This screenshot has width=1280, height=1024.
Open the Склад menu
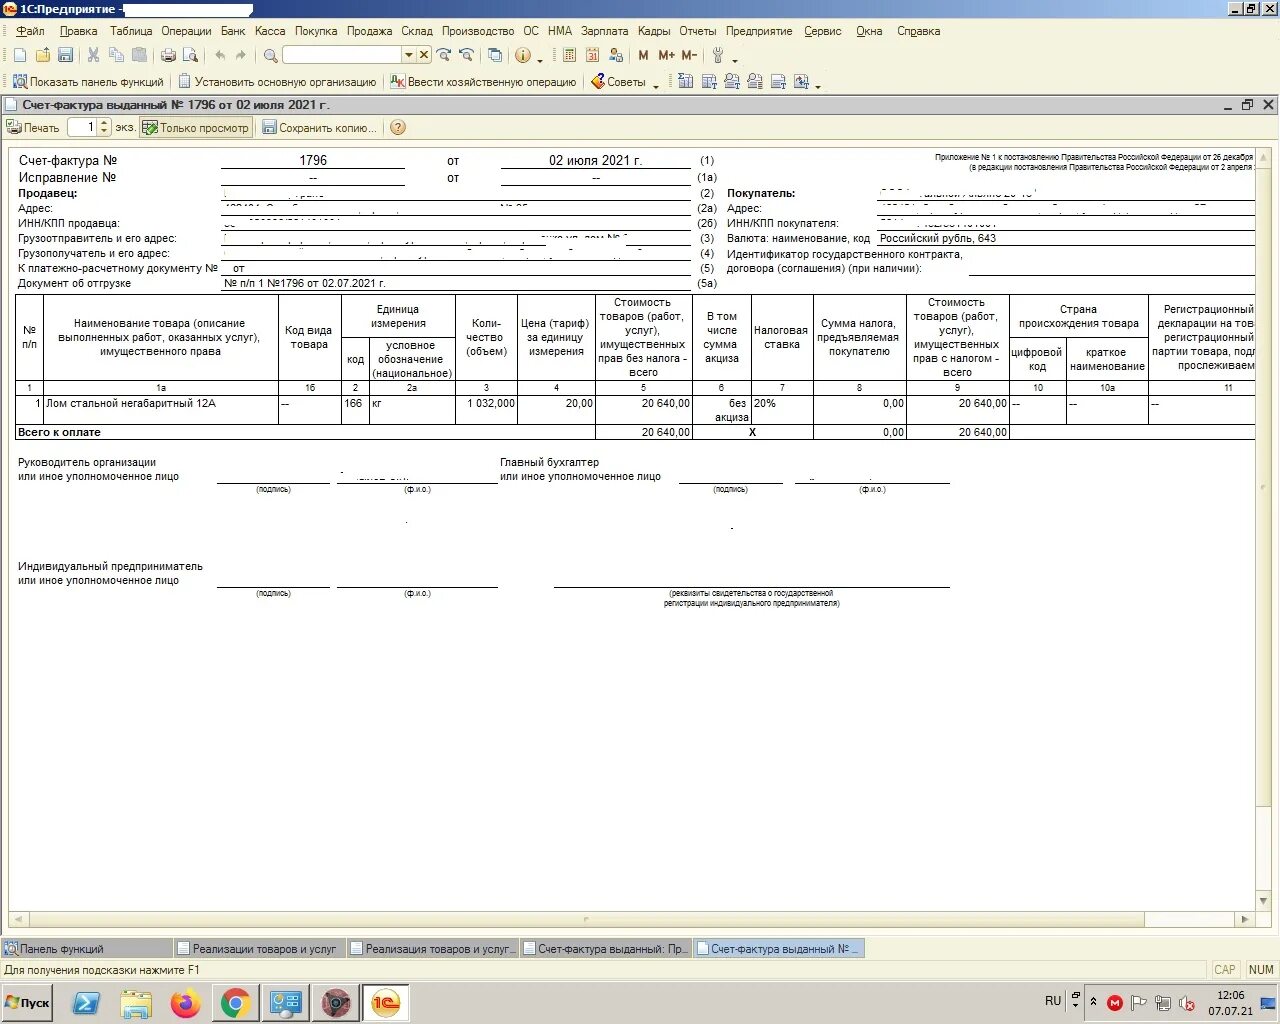(x=417, y=31)
